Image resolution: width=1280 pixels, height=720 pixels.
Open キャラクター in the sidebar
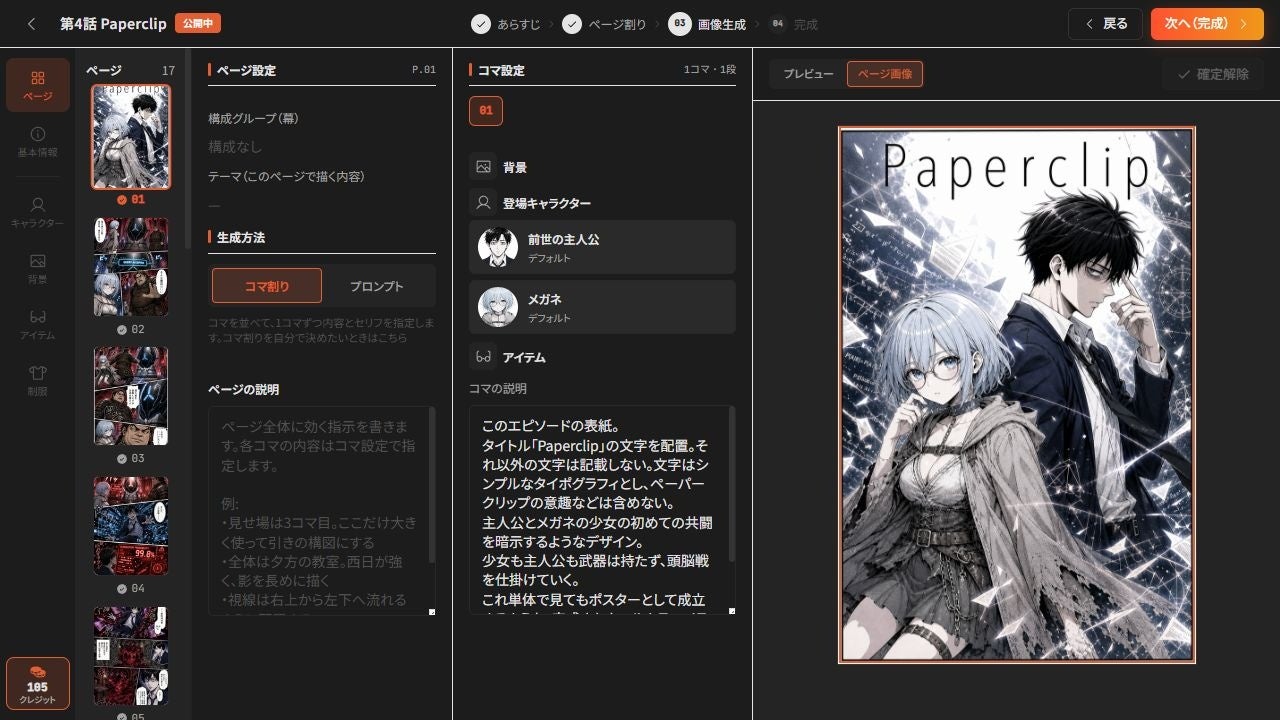click(x=38, y=211)
